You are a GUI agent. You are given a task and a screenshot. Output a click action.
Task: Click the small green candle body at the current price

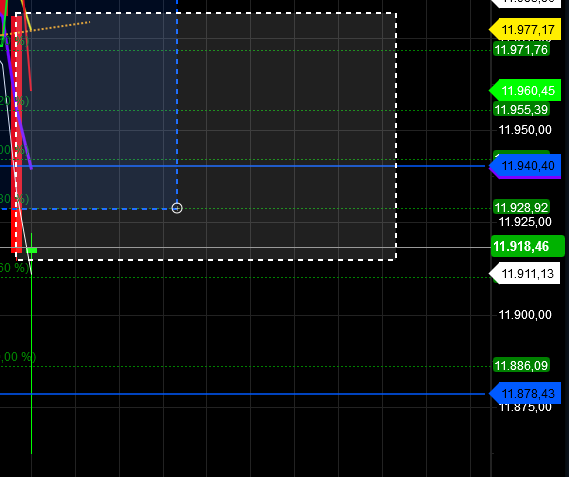pos(32,250)
